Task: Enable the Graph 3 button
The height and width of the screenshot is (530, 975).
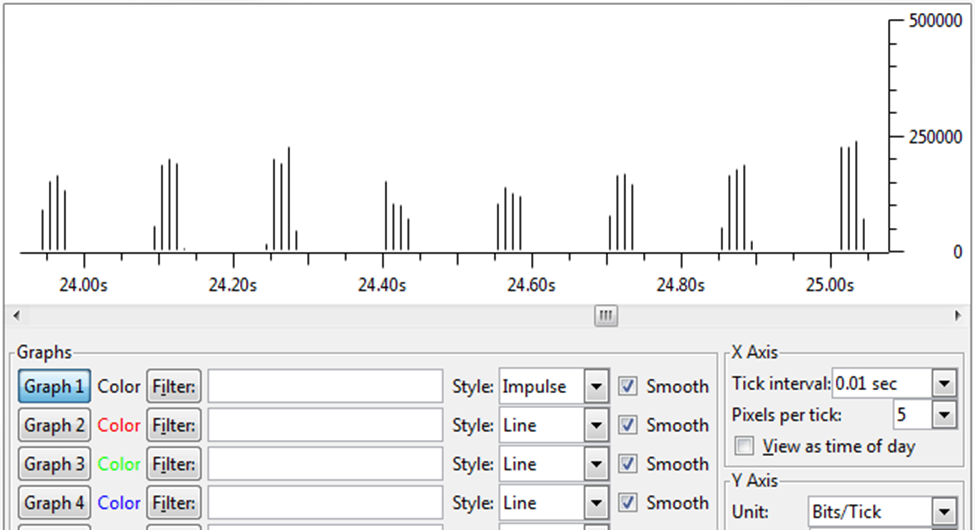Action: coord(54,464)
